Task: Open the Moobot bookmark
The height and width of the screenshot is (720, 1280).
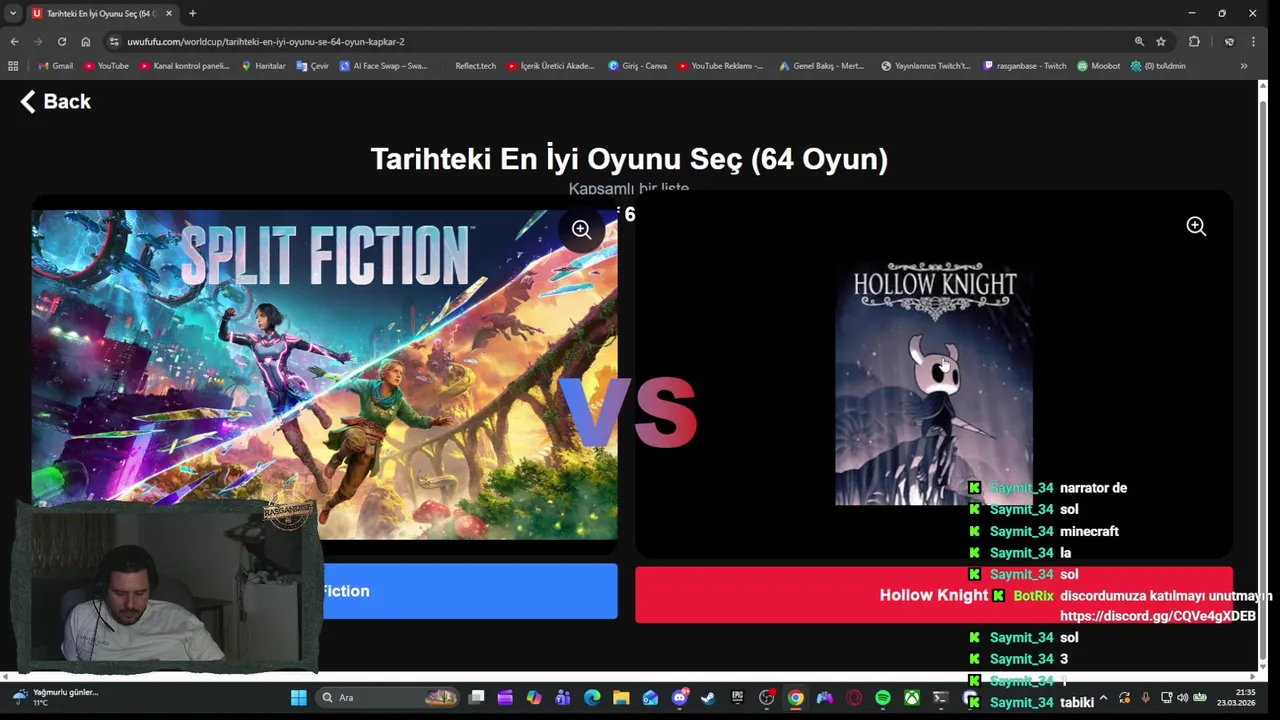Action: tap(1098, 66)
